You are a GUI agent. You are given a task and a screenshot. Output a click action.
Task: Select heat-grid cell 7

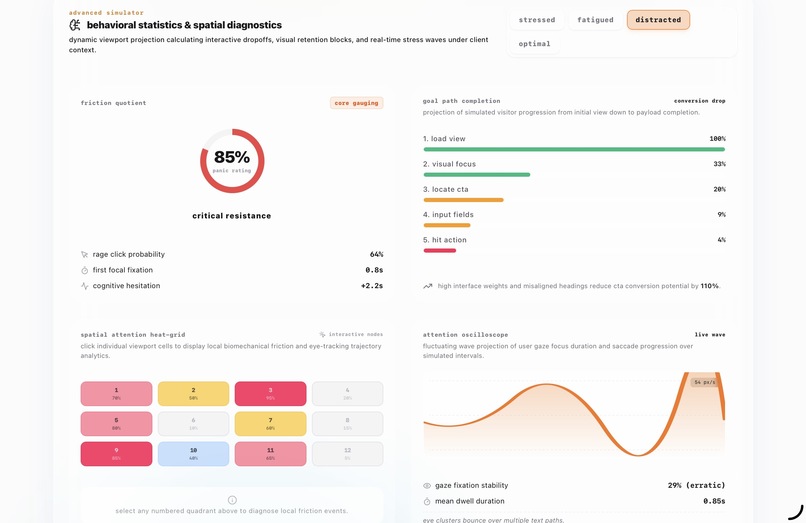[x=270, y=424]
